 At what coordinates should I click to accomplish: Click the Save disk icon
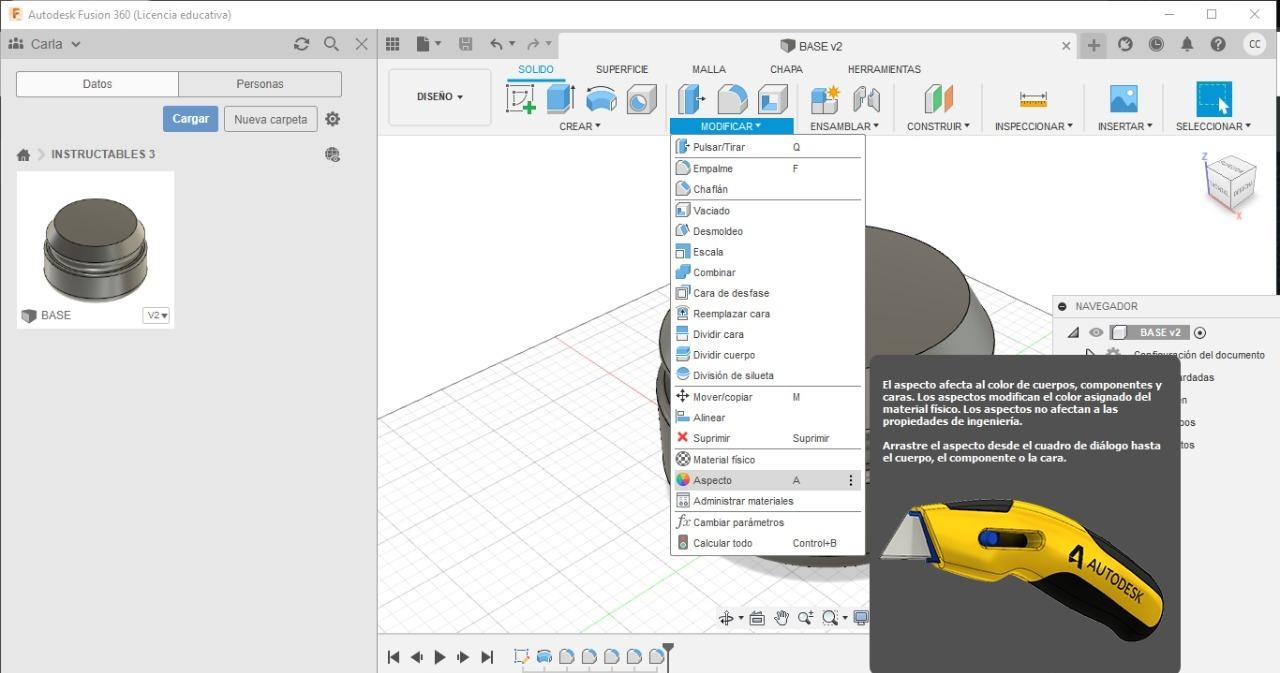[465, 44]
